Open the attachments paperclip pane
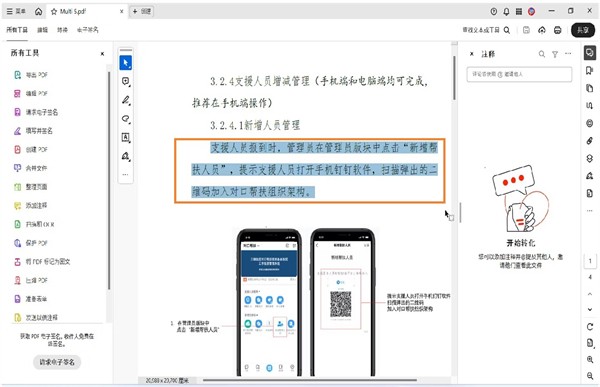Image resolution: width=600 pixels, height=387 pixels. click(x=590, y=141)
